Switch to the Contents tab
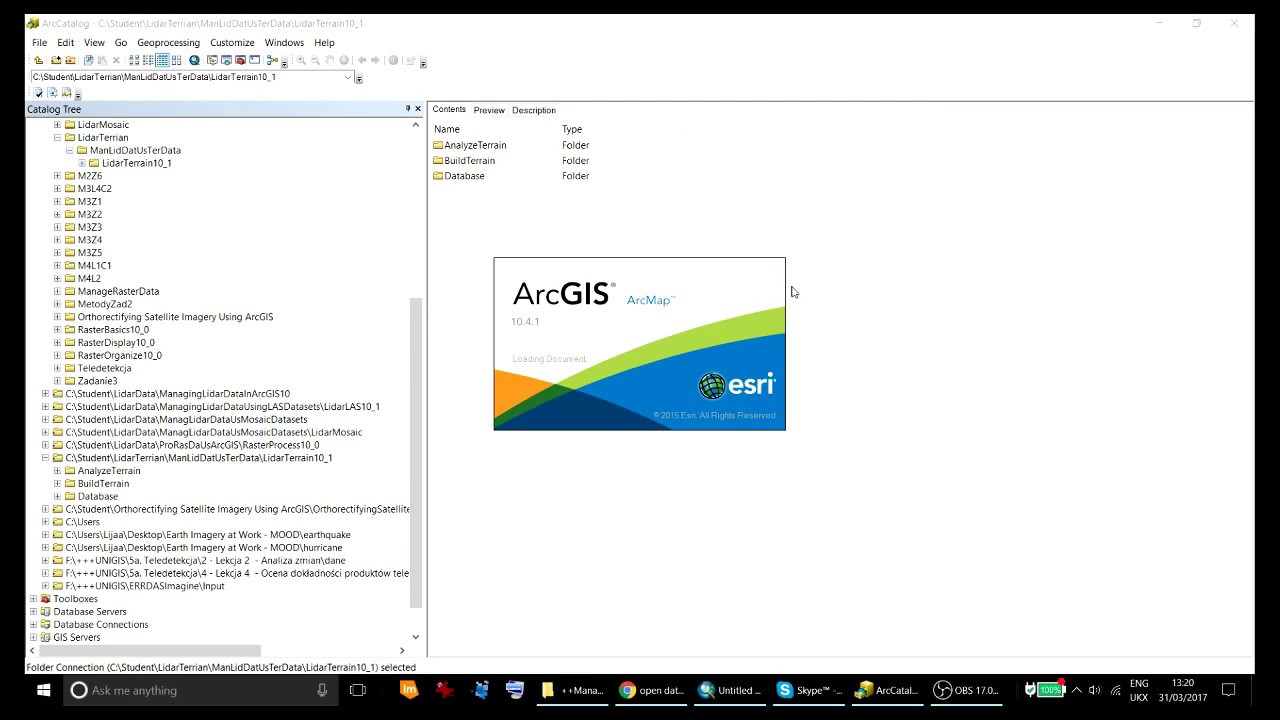The width and height of the screenshot is (1280, 720). pyautogui.click(x=449, y=110)
